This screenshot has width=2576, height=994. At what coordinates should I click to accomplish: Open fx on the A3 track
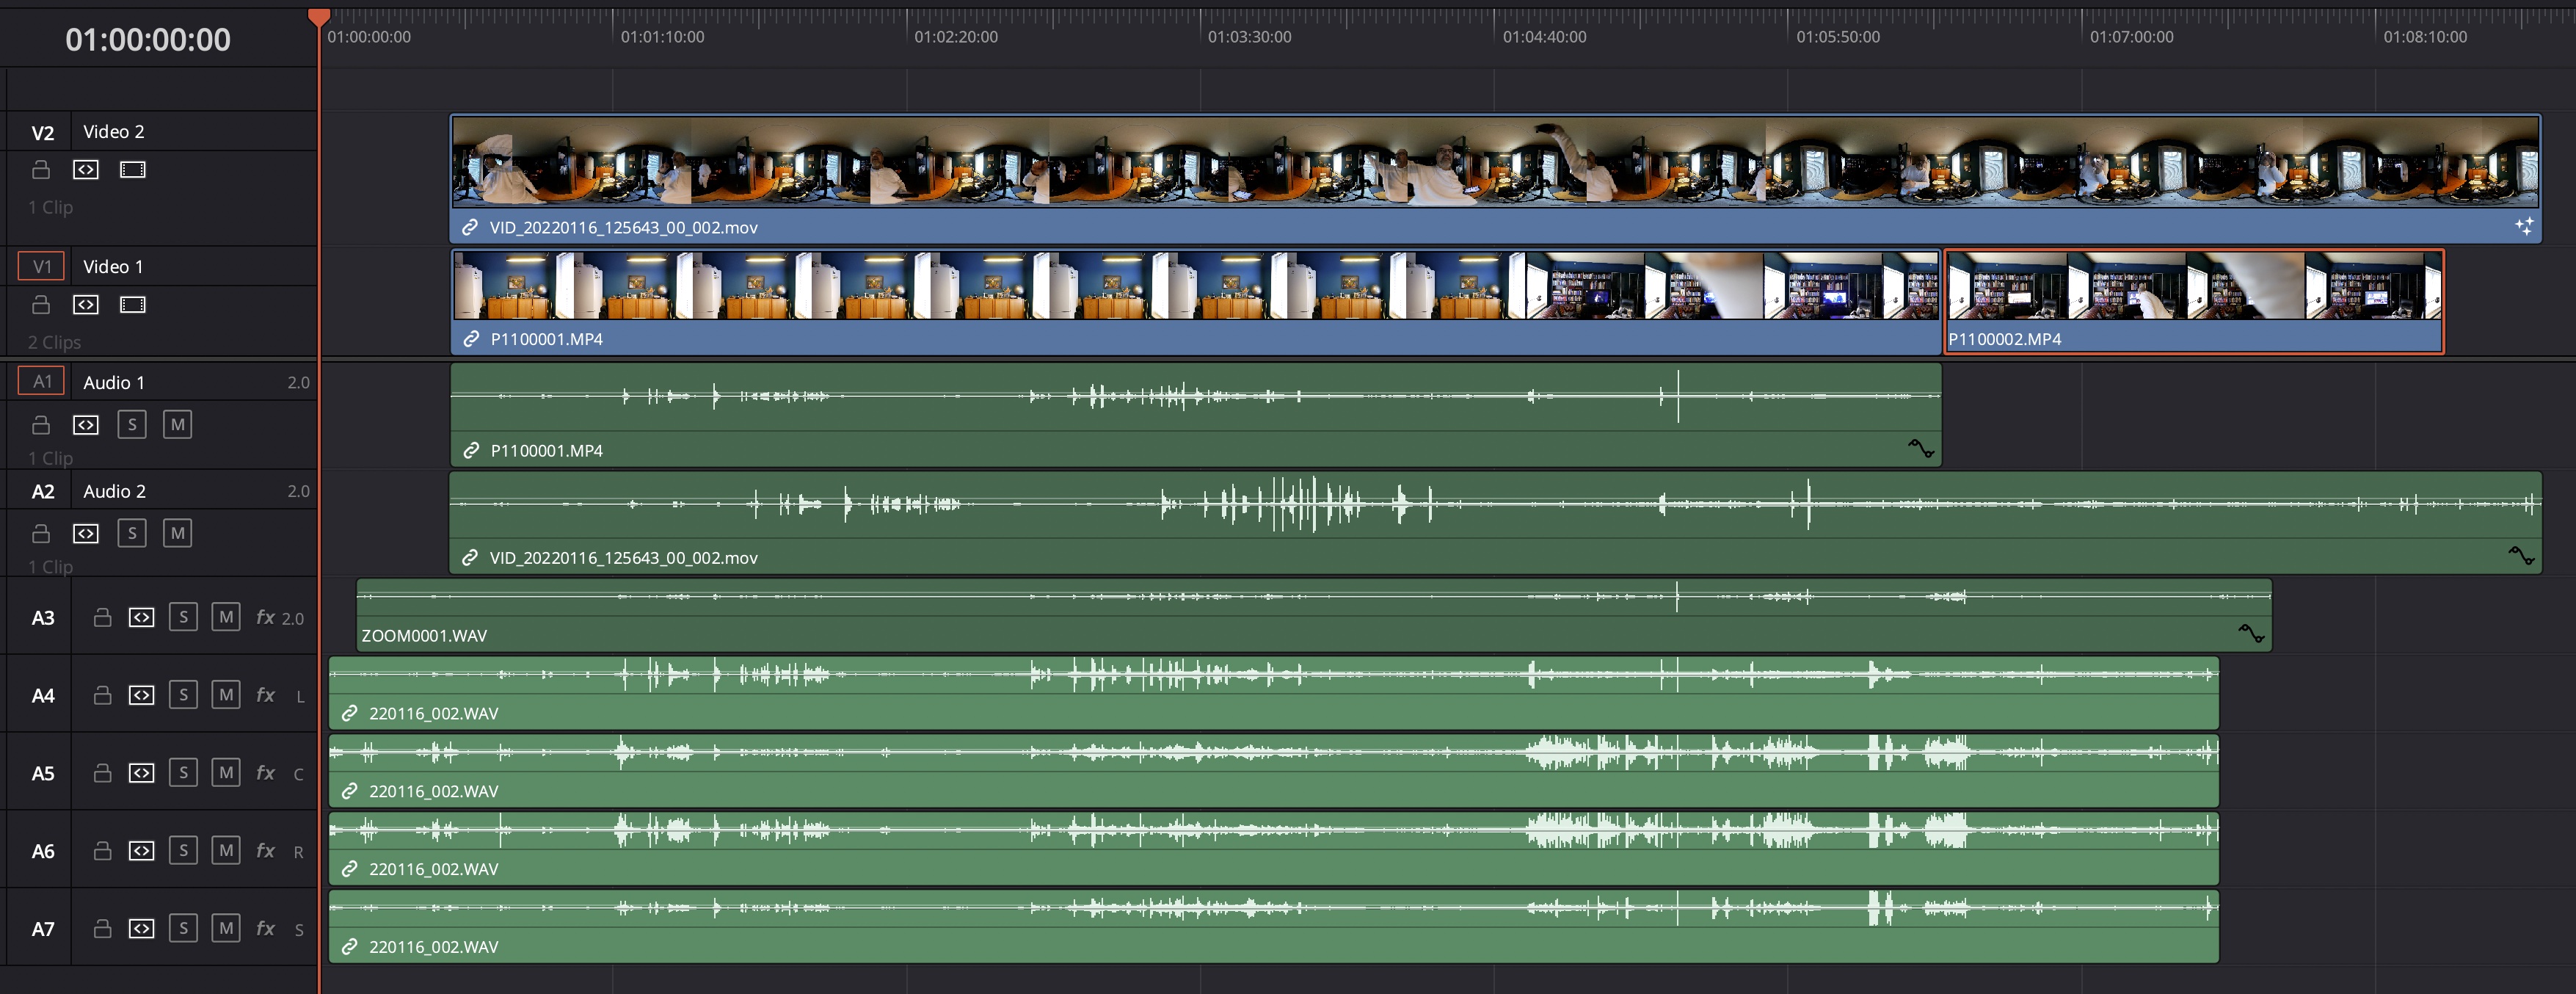(265, 618)
